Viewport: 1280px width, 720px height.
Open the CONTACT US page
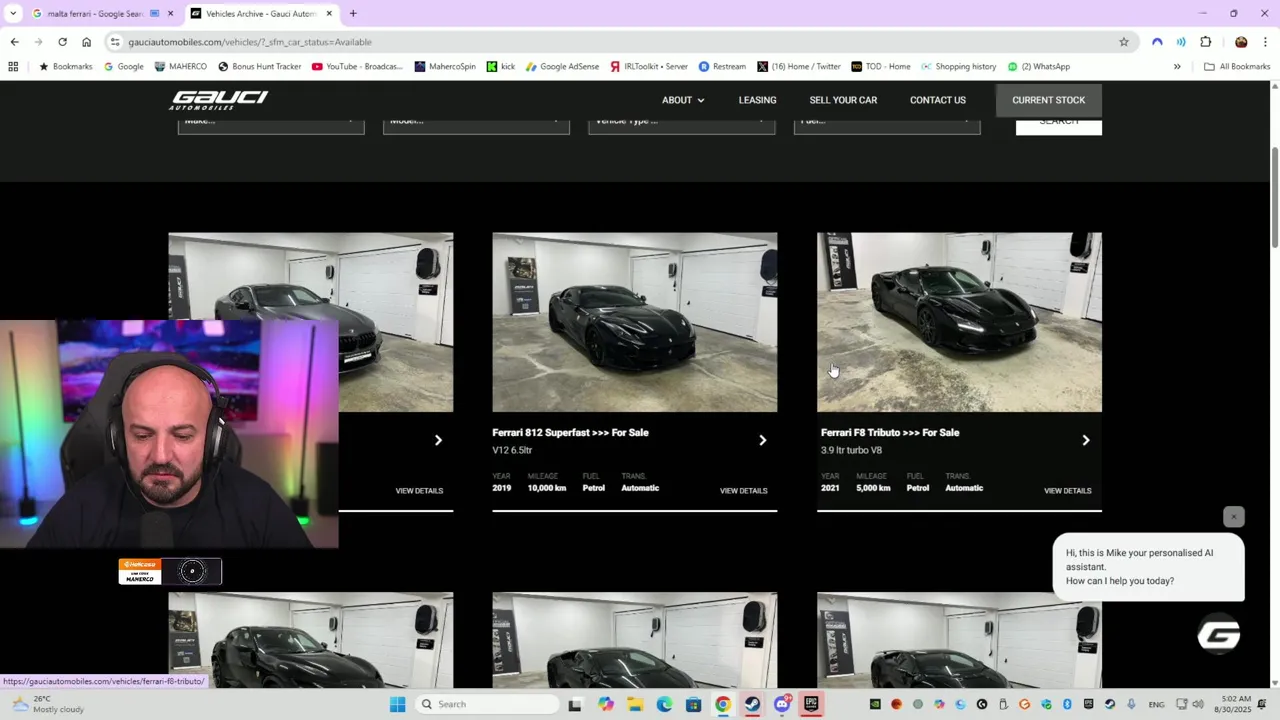938,100
